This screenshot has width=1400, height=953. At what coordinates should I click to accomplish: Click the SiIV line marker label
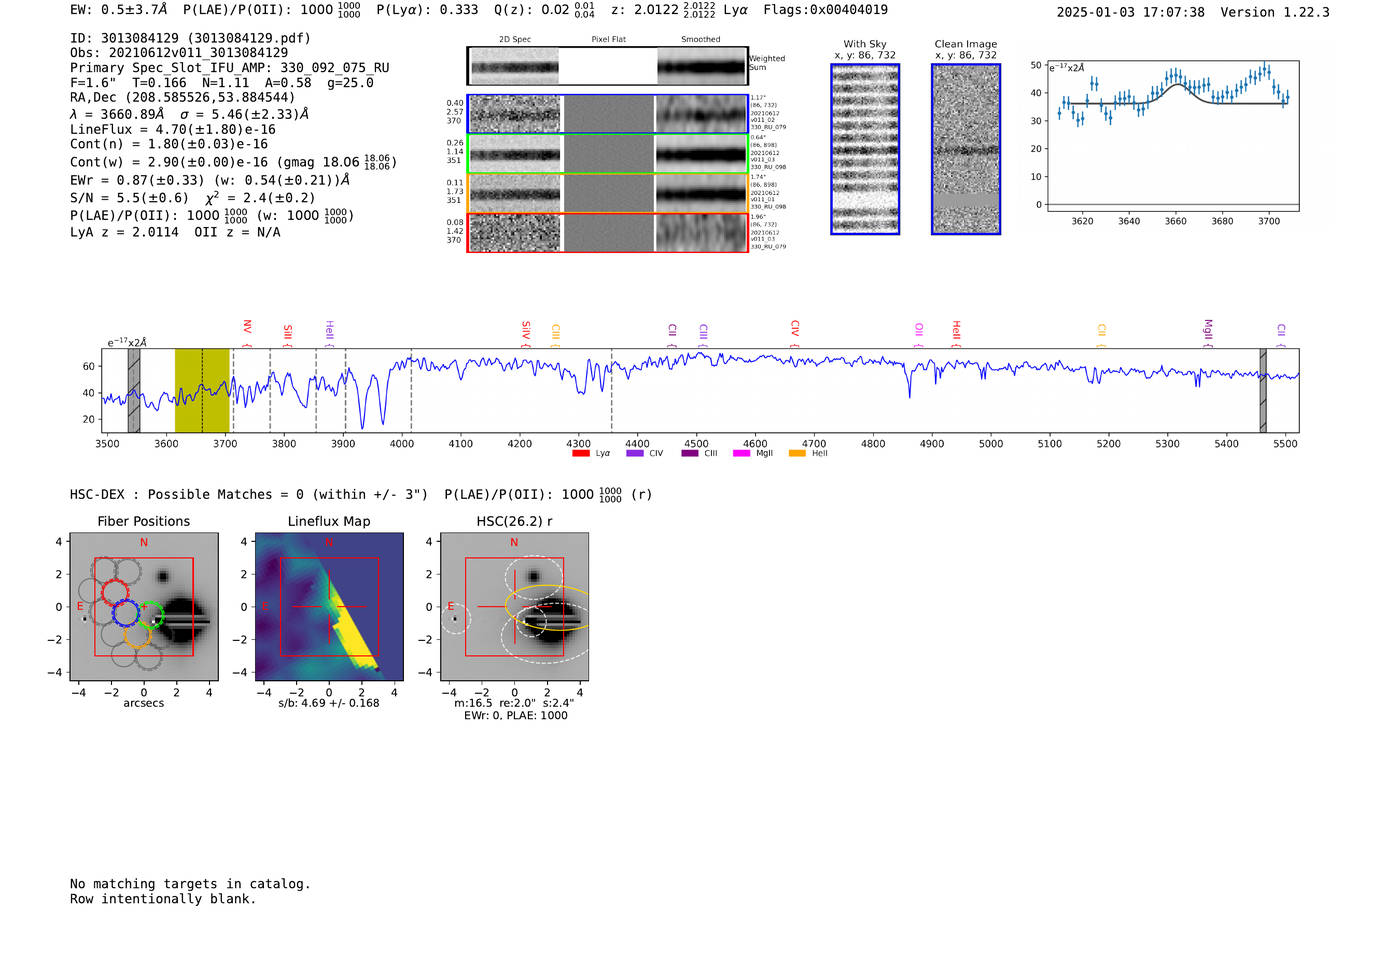coord(526,329)
